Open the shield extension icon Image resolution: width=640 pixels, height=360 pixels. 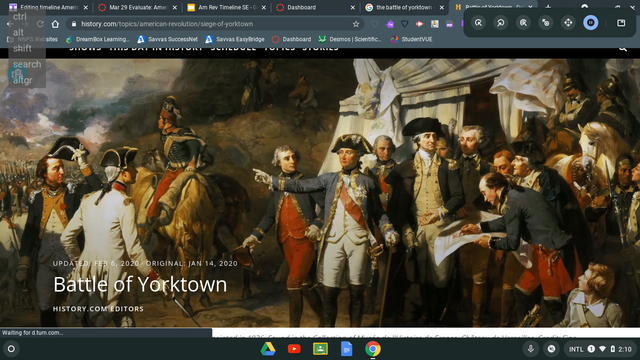pyautogui.click(x=404, y=24)
